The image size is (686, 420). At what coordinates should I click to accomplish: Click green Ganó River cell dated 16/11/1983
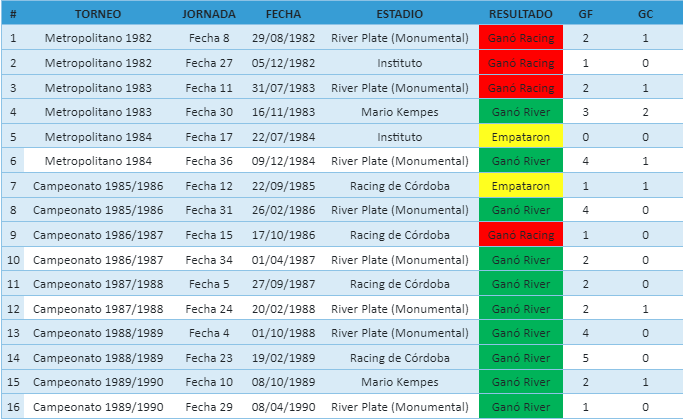coord(521,112)
